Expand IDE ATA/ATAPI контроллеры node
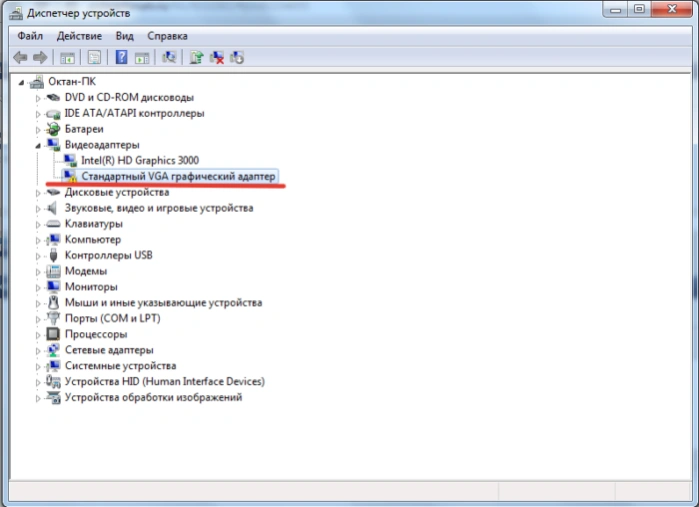This screenshot has width=699, height=507. tap(38, 114)
